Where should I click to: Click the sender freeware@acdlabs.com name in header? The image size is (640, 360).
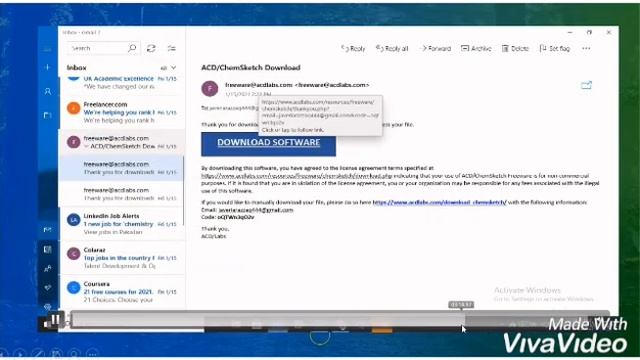[297, 85]
